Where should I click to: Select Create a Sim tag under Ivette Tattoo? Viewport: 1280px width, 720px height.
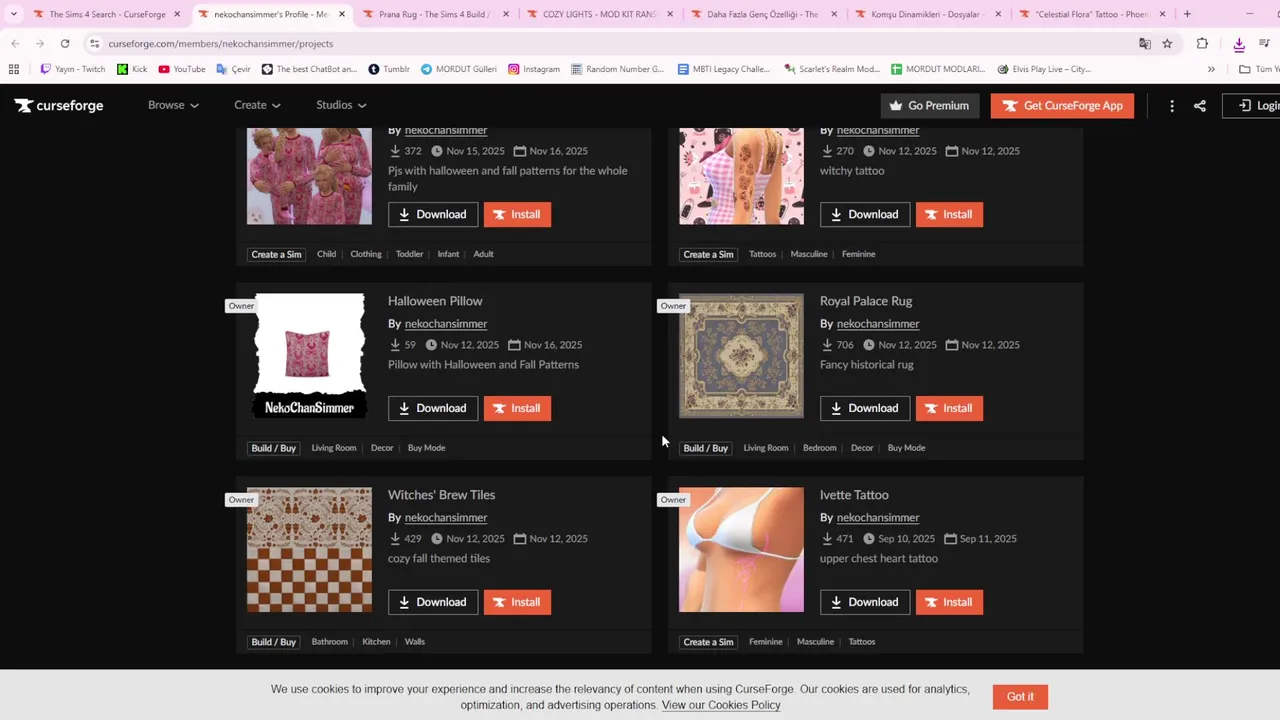[708, 642]
